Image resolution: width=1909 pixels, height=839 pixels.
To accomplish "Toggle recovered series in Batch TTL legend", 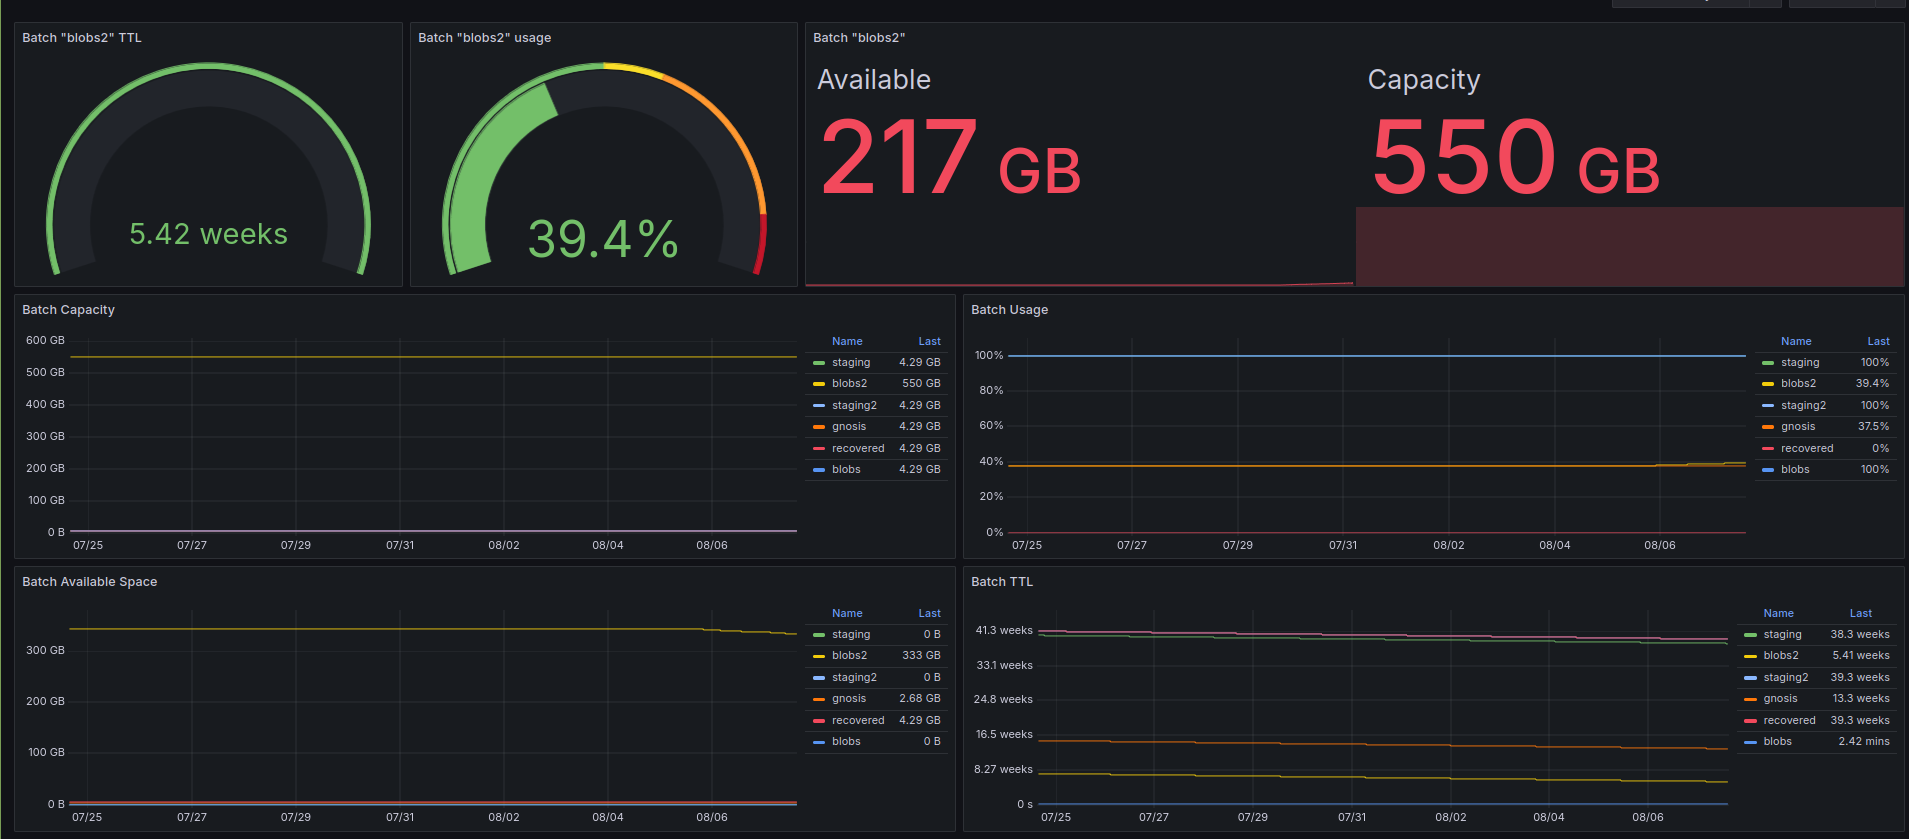I will [x=1790, y=721].
